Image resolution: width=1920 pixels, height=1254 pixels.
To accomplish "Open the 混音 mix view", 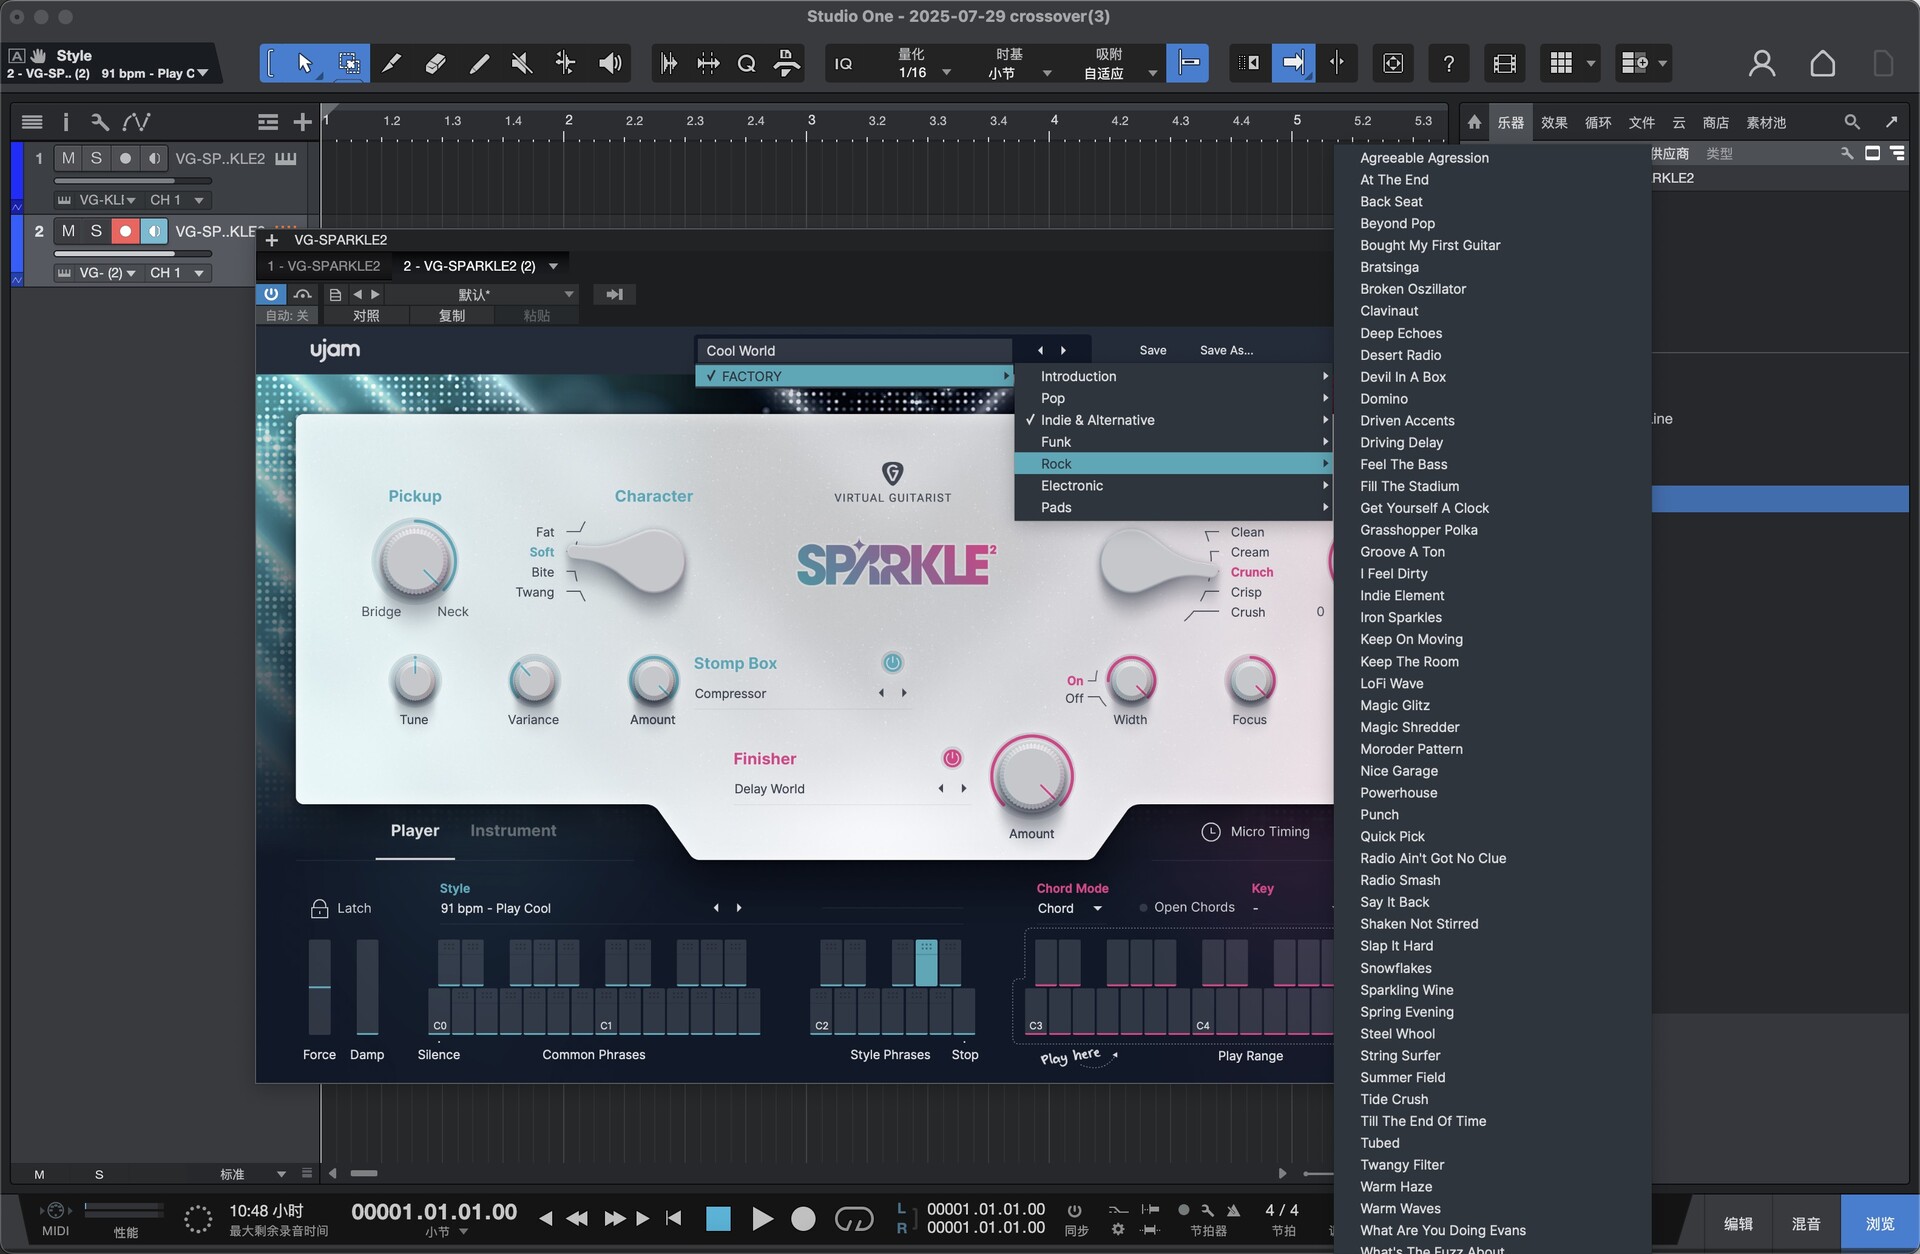I will pos(1805,1223).
